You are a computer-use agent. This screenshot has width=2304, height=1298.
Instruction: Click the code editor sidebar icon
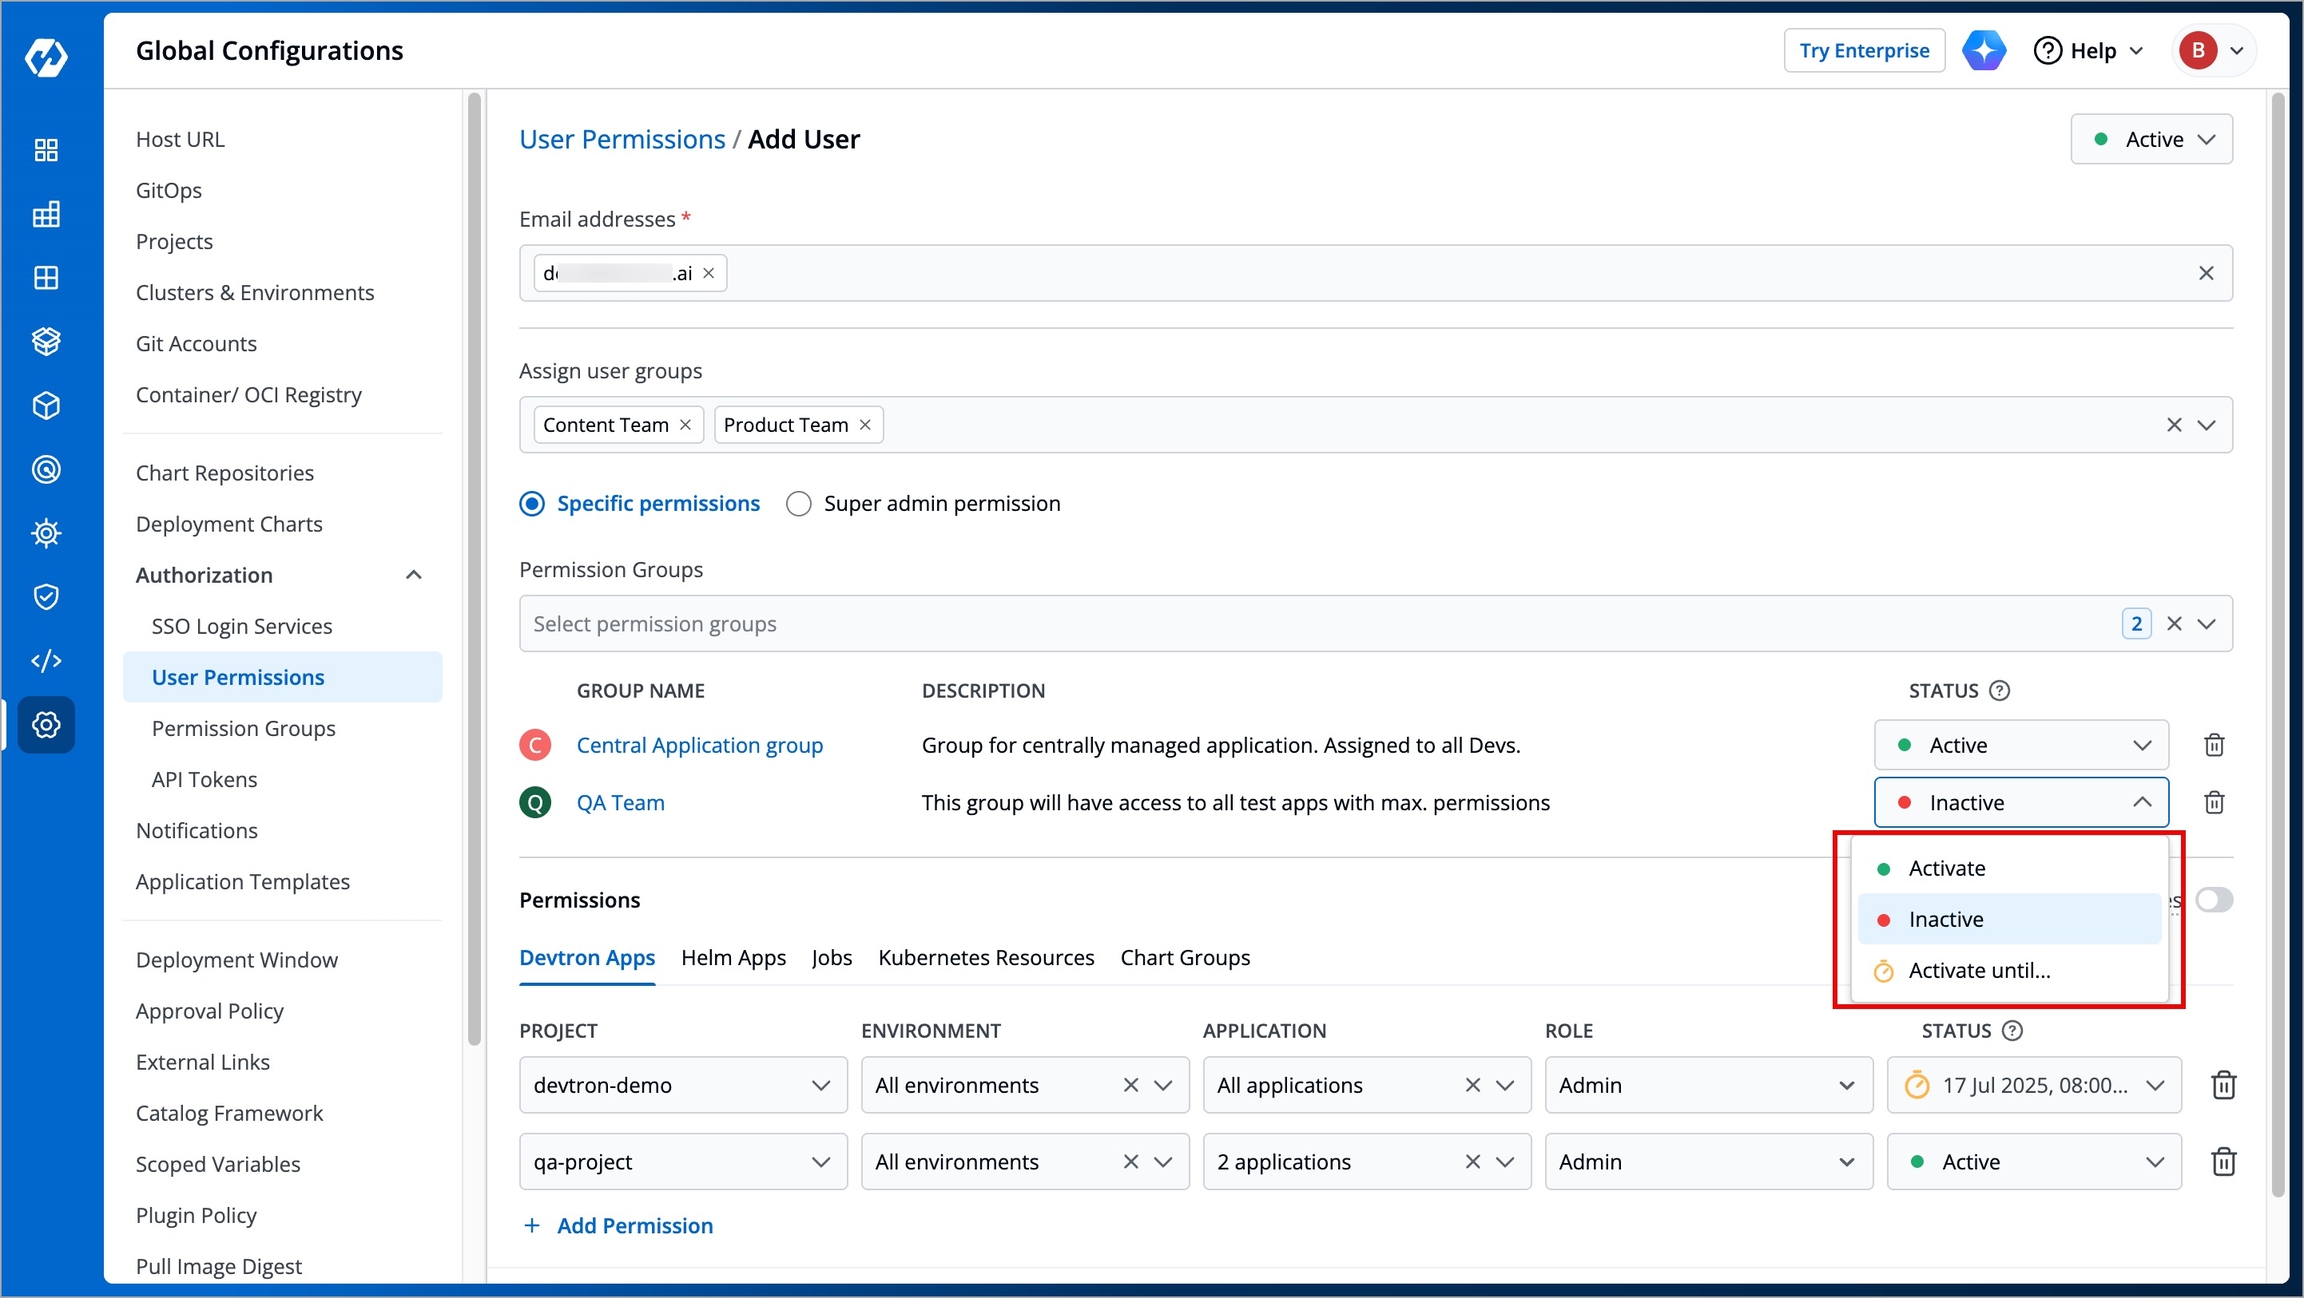(x=46, y=661)
